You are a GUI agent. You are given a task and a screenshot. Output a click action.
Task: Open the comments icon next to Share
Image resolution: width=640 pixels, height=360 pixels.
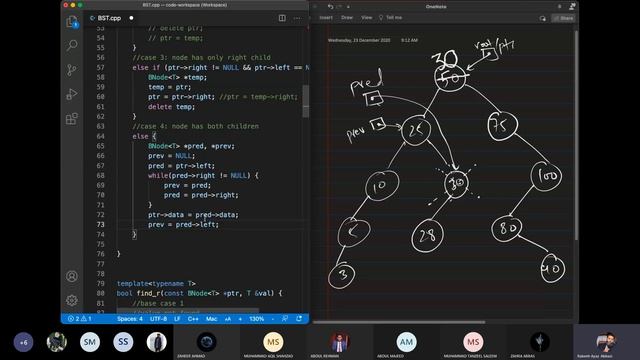542,18
